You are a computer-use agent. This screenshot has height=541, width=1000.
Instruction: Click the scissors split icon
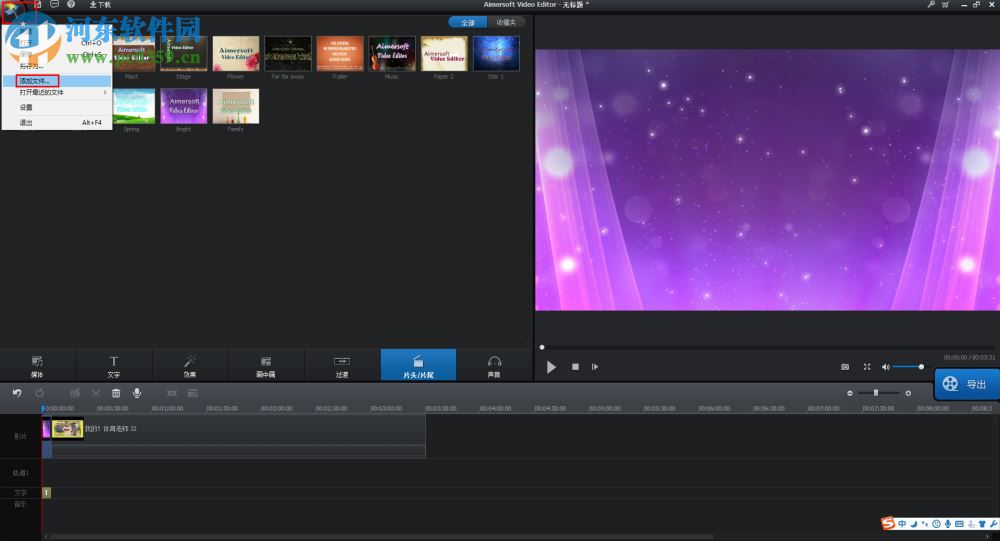coord(96,393)
